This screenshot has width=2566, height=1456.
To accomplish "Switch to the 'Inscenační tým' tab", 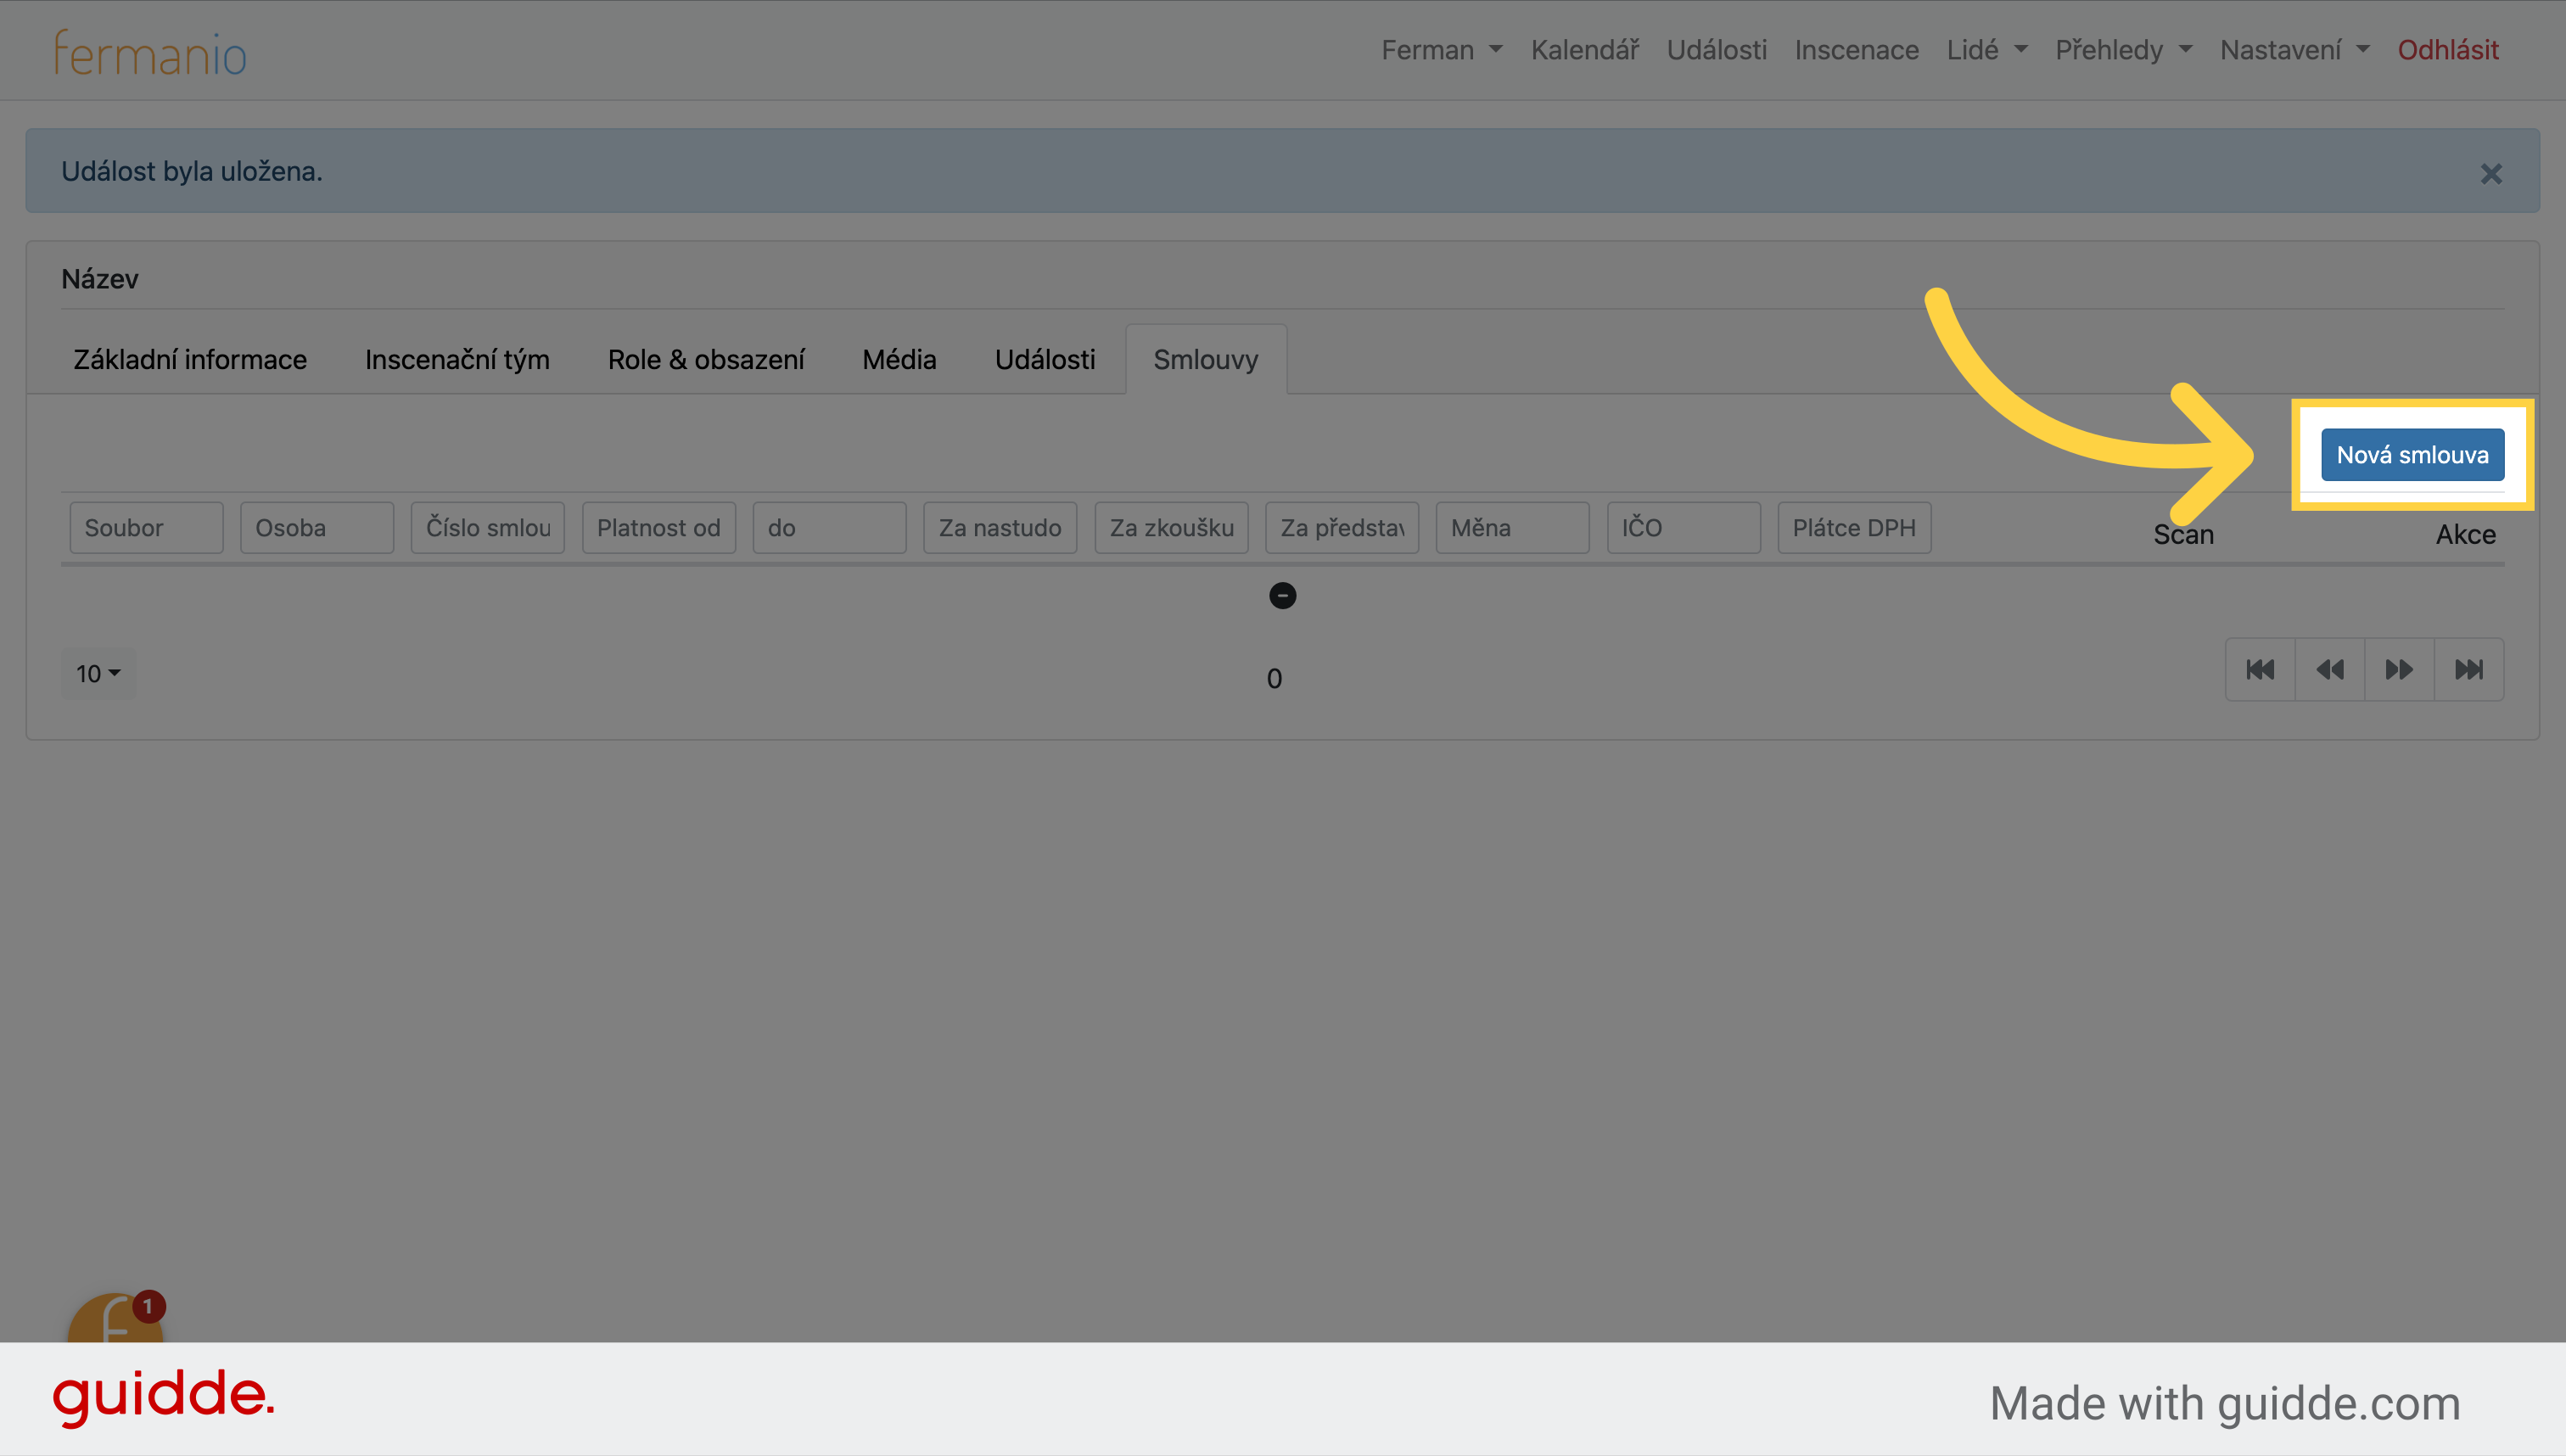I will click(455, 360).
